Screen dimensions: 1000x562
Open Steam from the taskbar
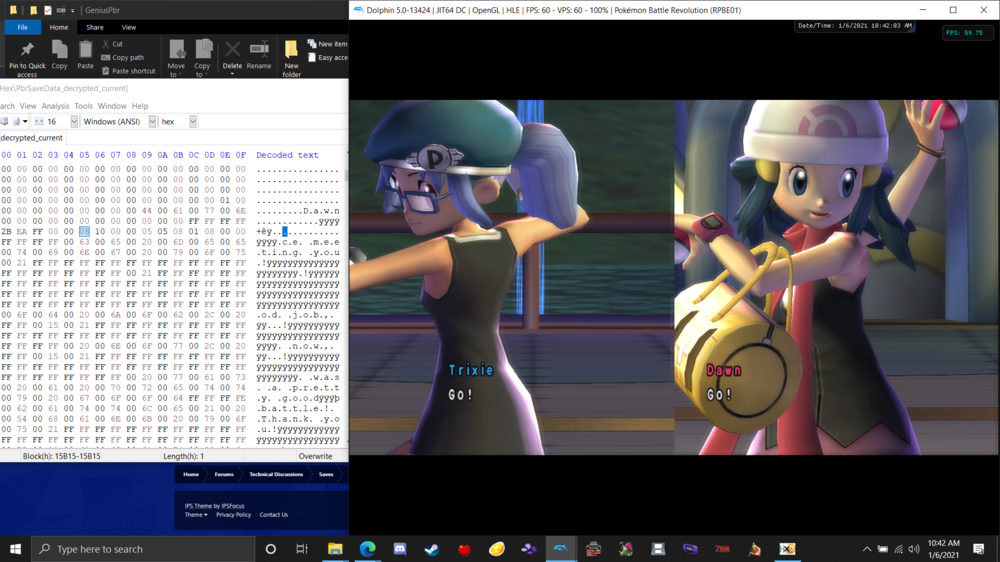pyautogui.click(x=432, y=549)
